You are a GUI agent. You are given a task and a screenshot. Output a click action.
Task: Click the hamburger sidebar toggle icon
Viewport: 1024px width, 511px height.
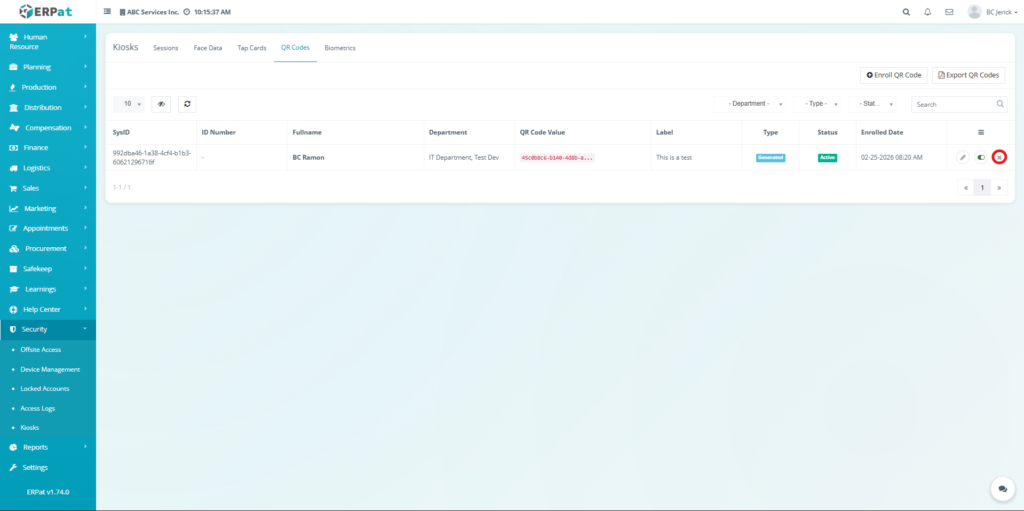108,12
